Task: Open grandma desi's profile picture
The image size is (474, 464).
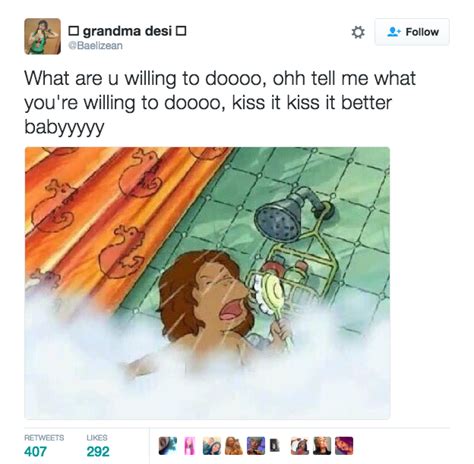Action: point(43,36)
